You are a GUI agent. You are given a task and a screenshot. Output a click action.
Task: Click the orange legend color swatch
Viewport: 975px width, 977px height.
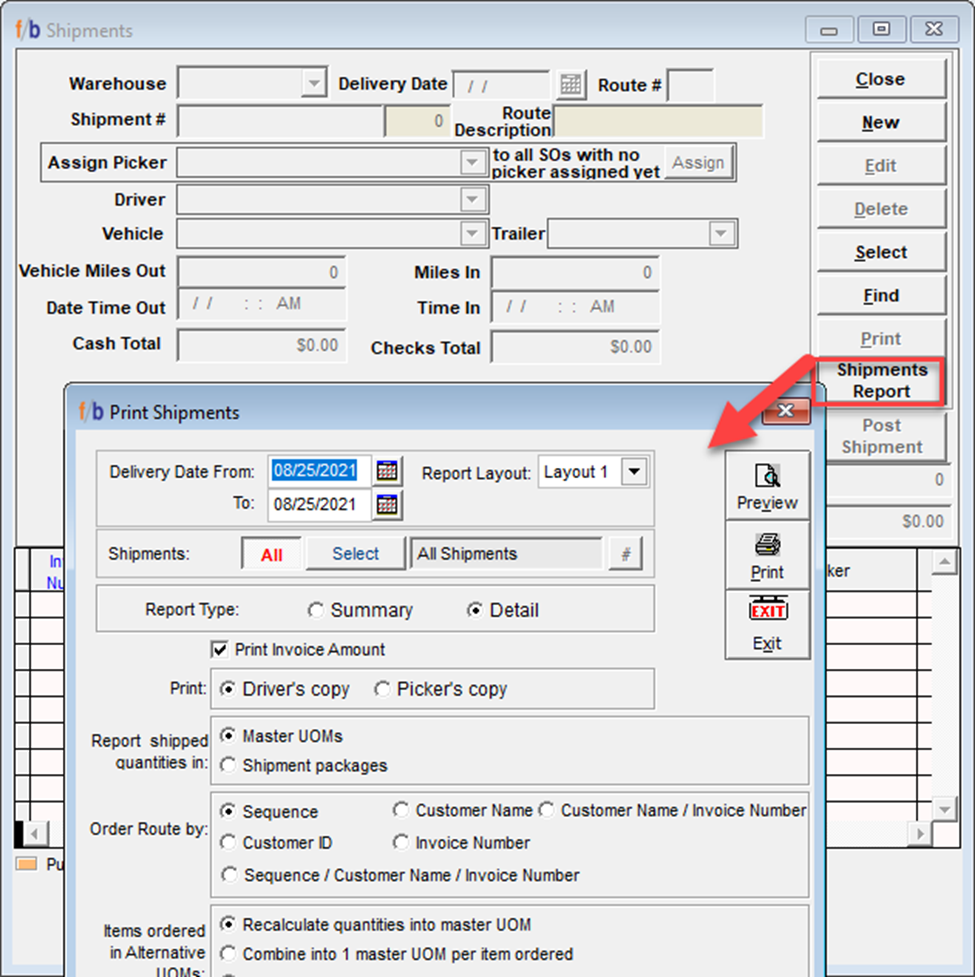pyautogui.click(x=27, y=864)
